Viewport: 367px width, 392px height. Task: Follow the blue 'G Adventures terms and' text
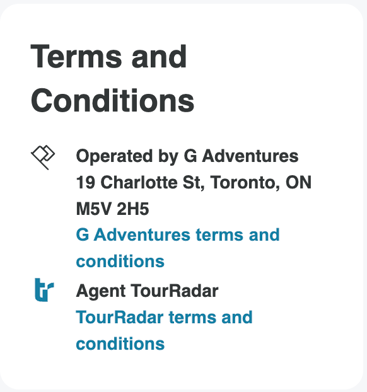pyautogui.click(x=178, y=235)
